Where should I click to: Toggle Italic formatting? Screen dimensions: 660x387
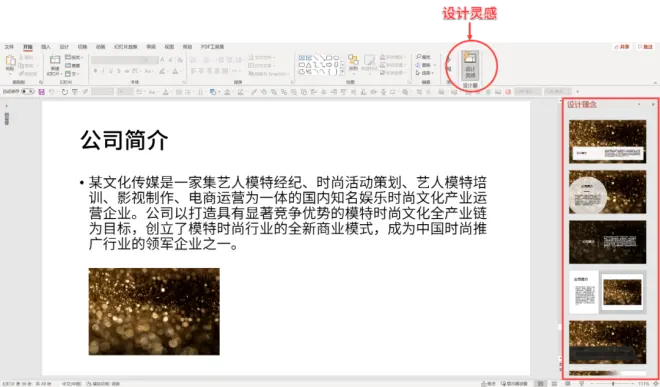[x=103, y=71]
